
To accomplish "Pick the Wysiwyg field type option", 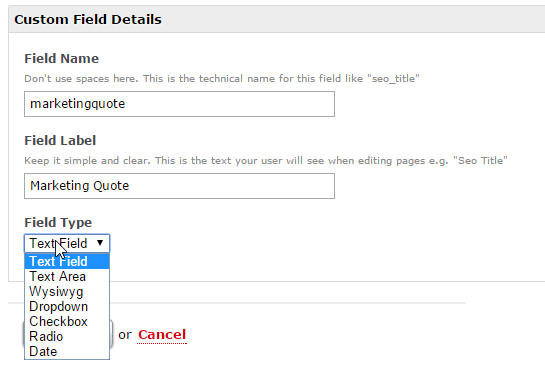I will click(x=67, y=292).
